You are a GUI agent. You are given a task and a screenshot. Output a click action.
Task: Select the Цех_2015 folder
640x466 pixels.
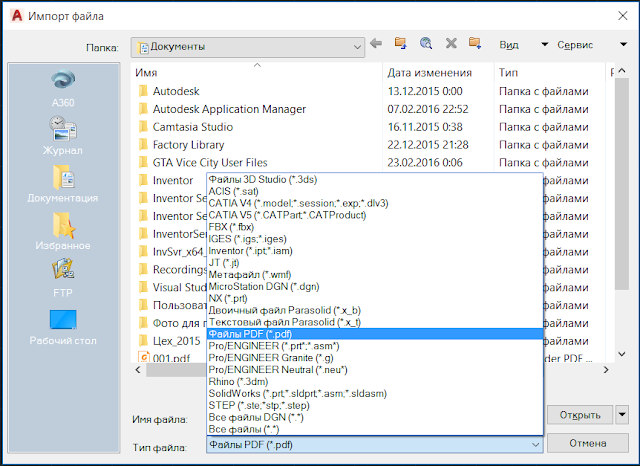pyautogui.click(x=176, y=341)
